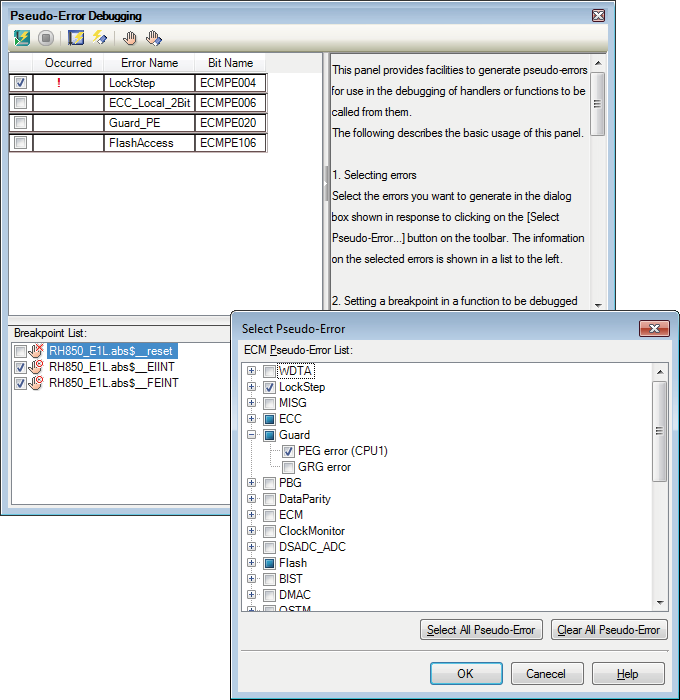Tick the GRG error checkbox

(x=289, y=467)
